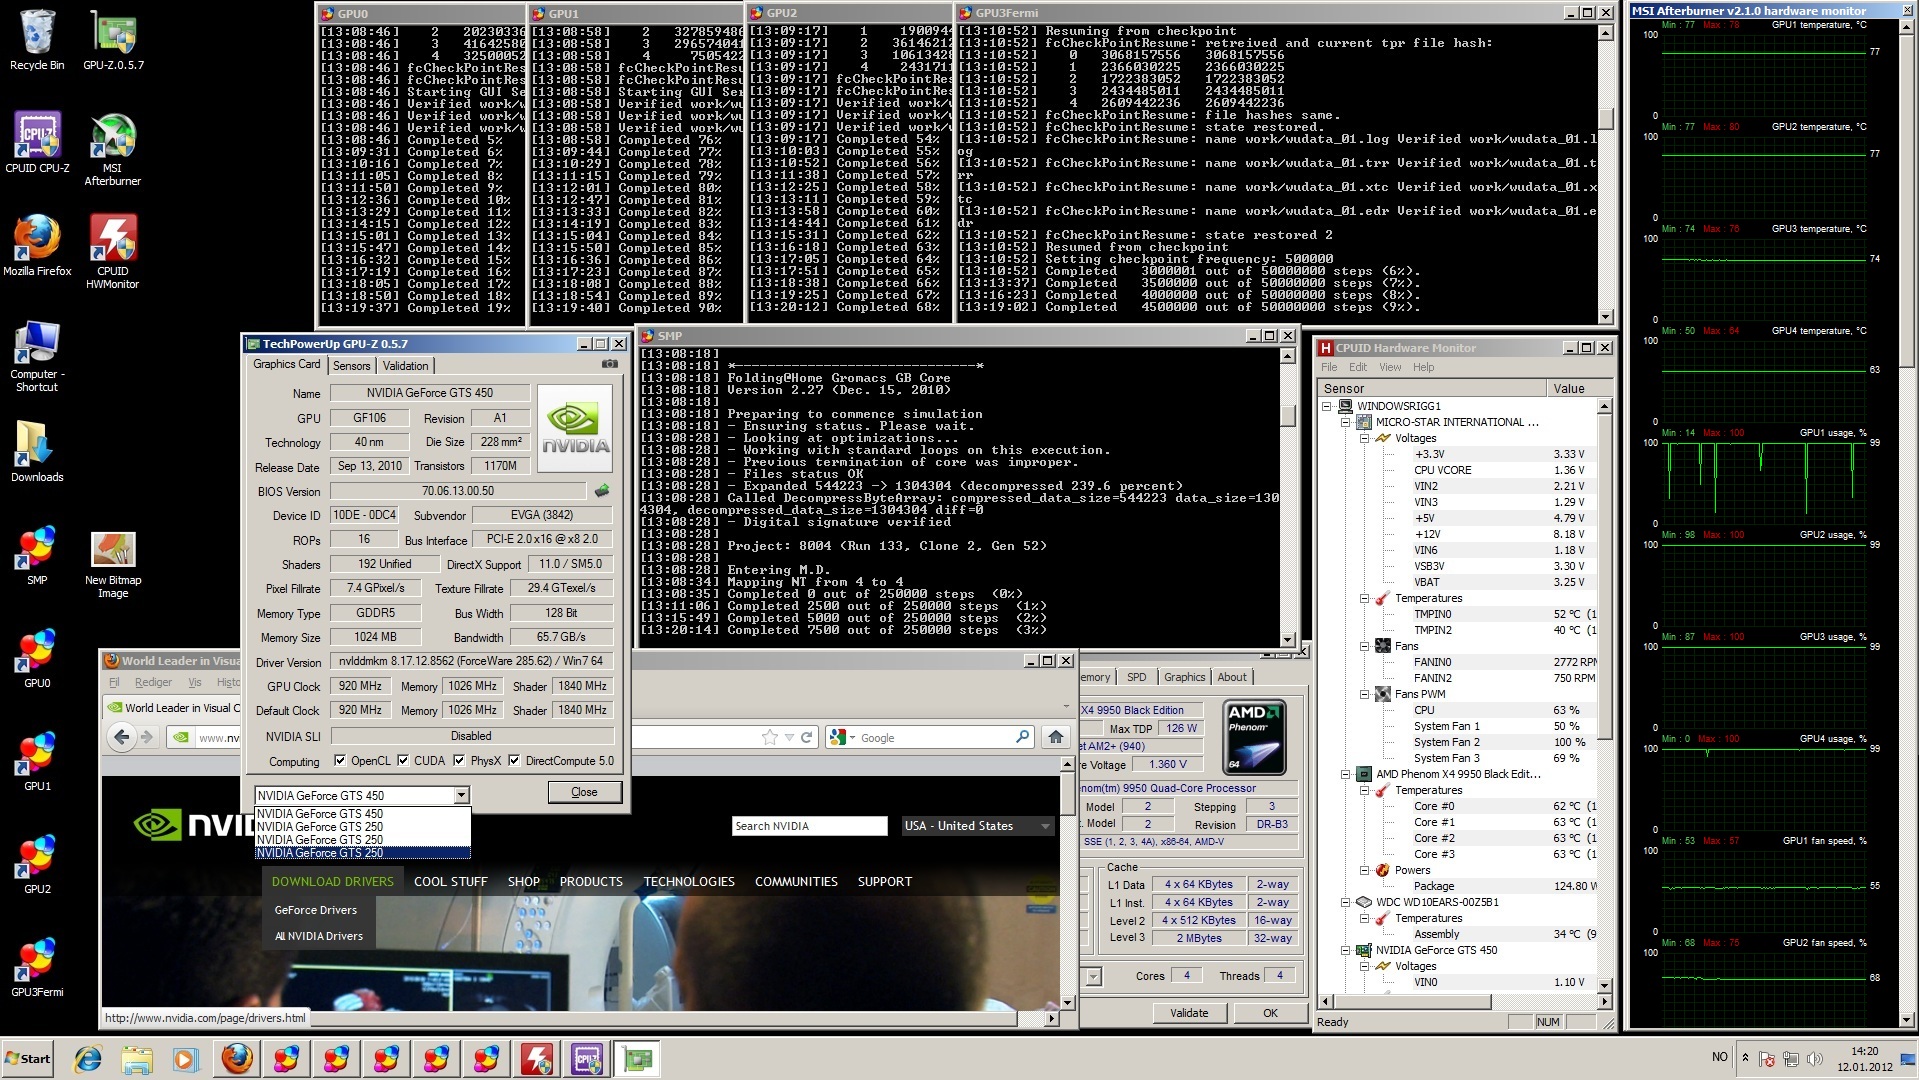Click the Search NVIDIA input field

[809, 826]
